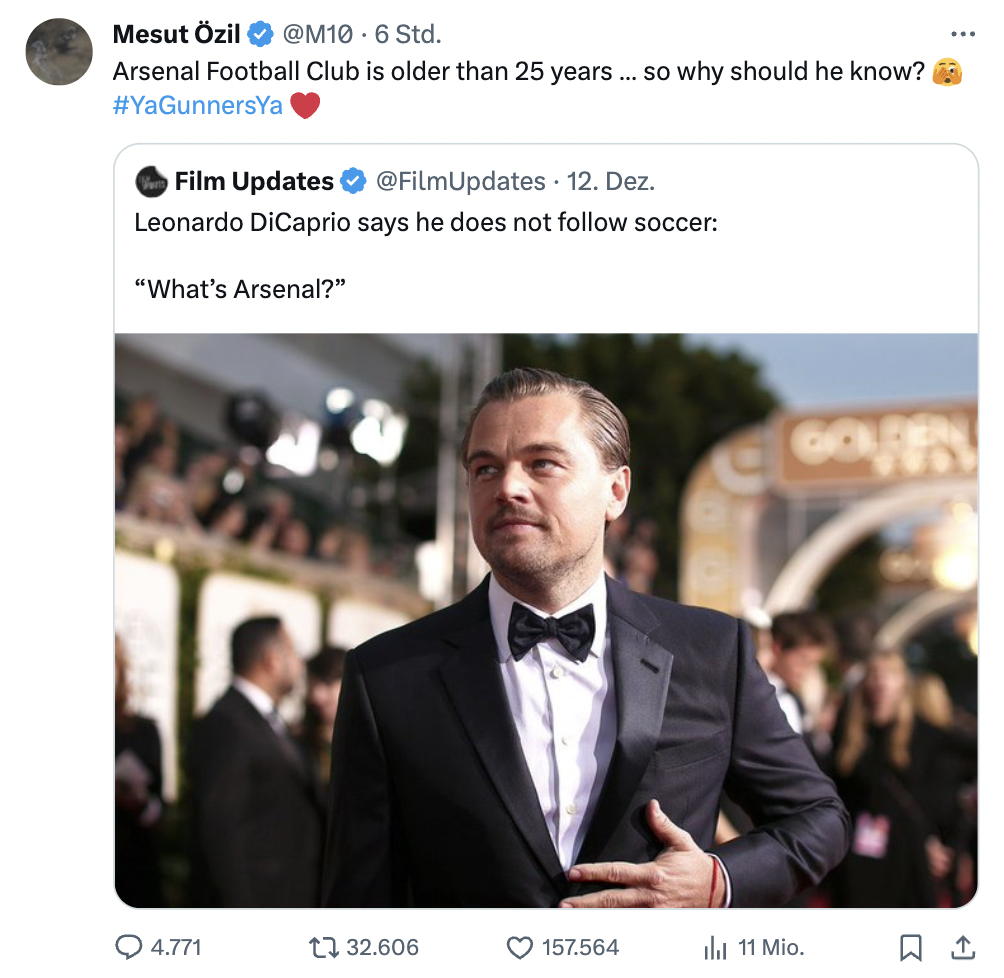
Task: Click the reply comment icon
Action: click(x=131, y=946)
